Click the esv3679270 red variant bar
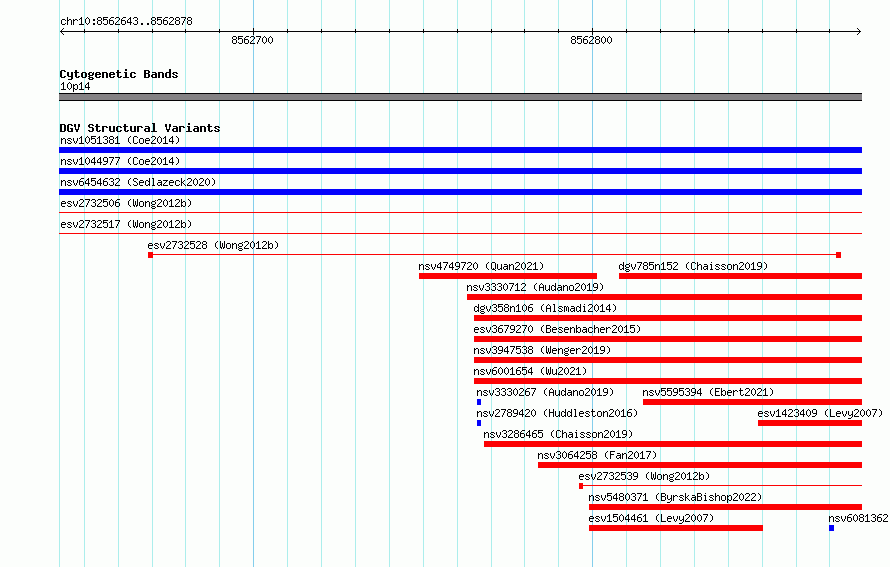890x567 pixels. pyautogui.click(x=668, y=339)
